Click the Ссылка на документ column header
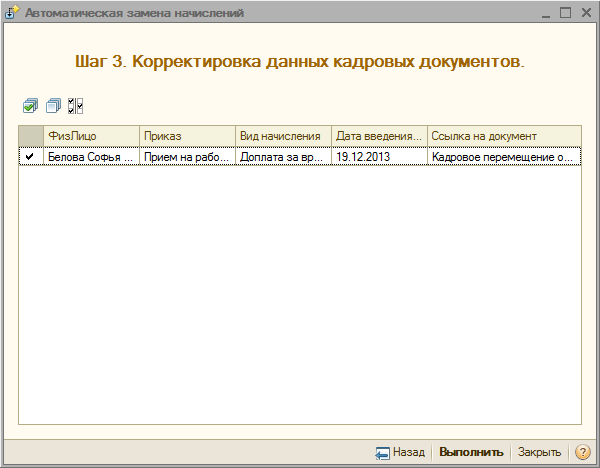 tap(503, 135)
